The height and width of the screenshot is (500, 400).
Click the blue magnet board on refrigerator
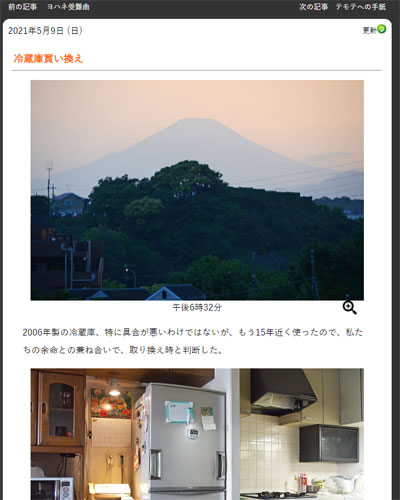(179, 412)
